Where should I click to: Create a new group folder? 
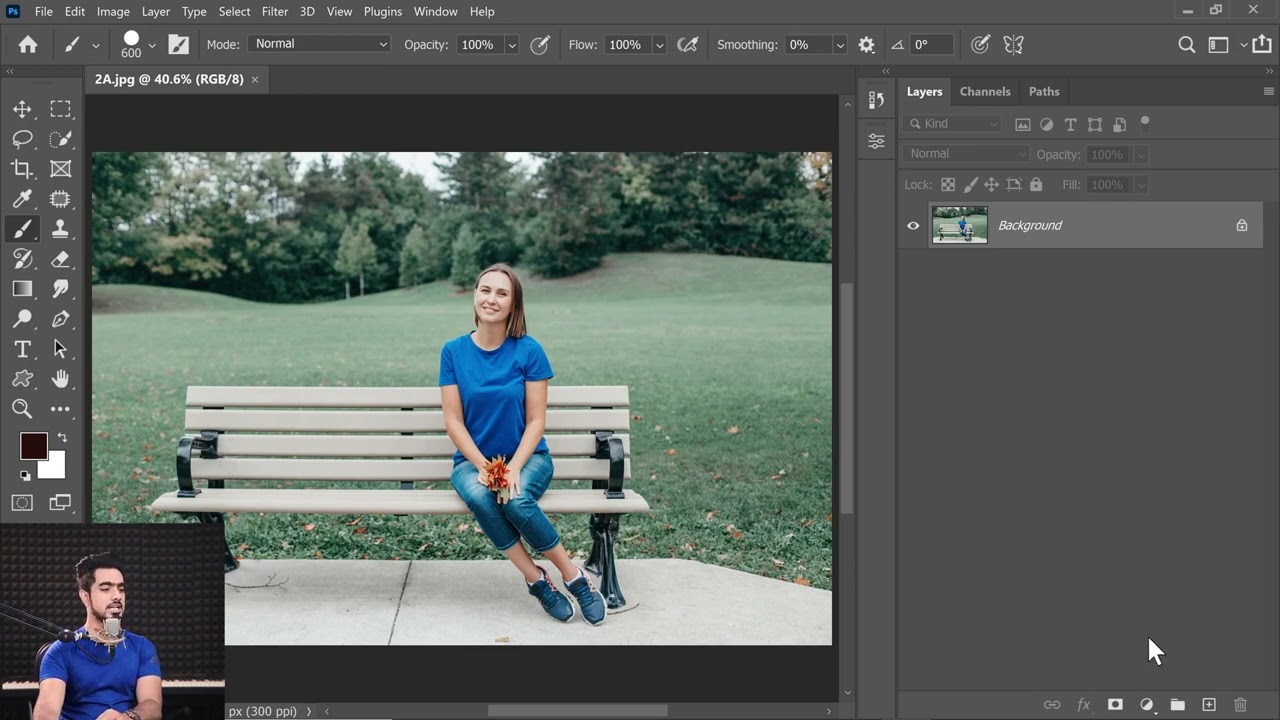point(1178,705)
